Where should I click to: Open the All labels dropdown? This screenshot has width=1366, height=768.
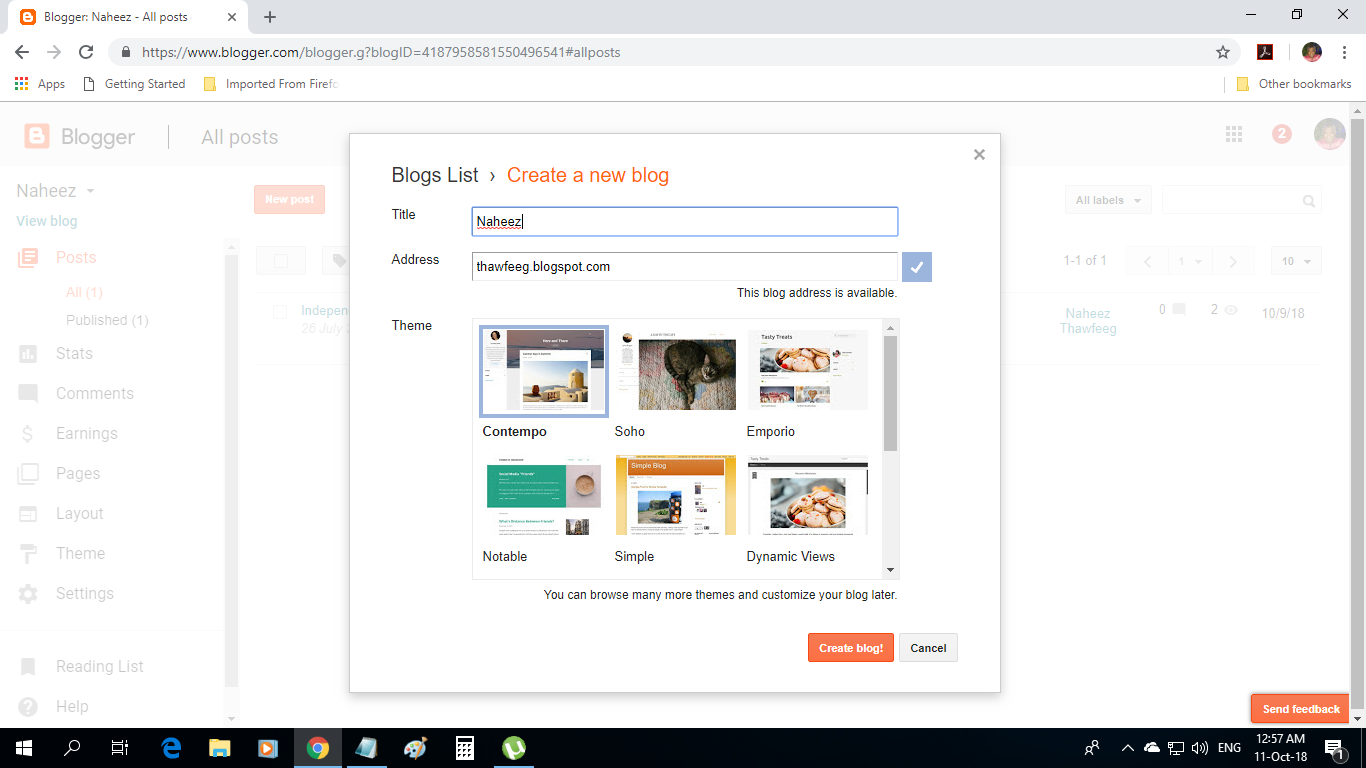coord(1108,200)
